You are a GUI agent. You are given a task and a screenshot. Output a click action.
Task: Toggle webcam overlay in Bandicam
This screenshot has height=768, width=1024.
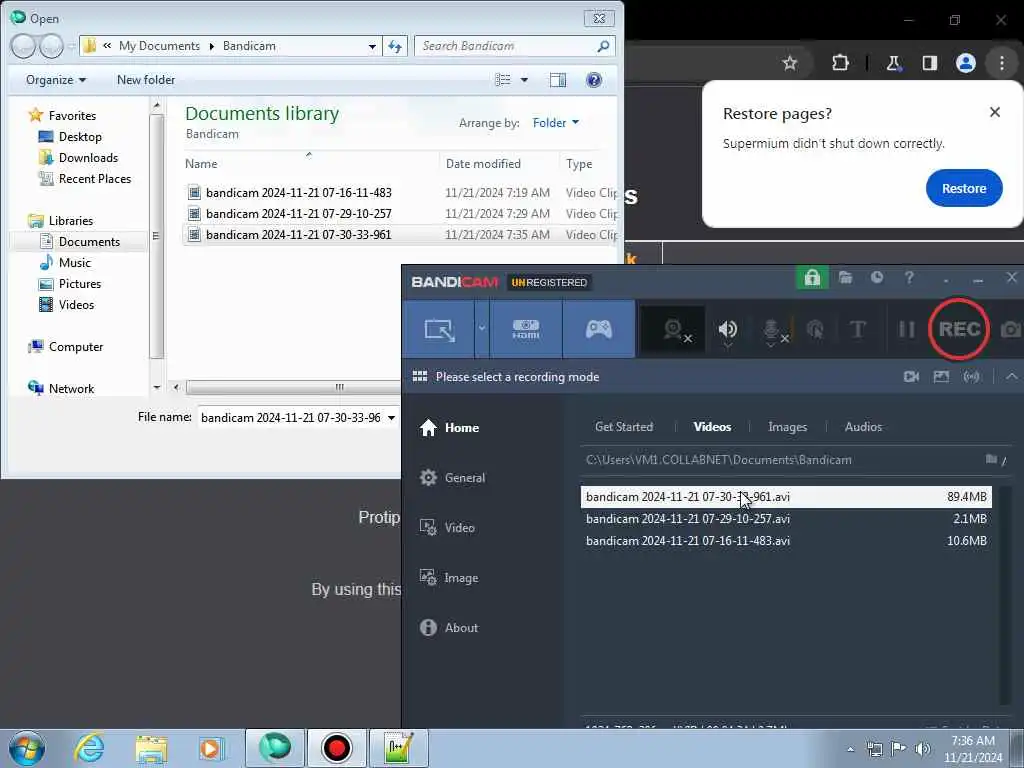(x=675, y=330)
